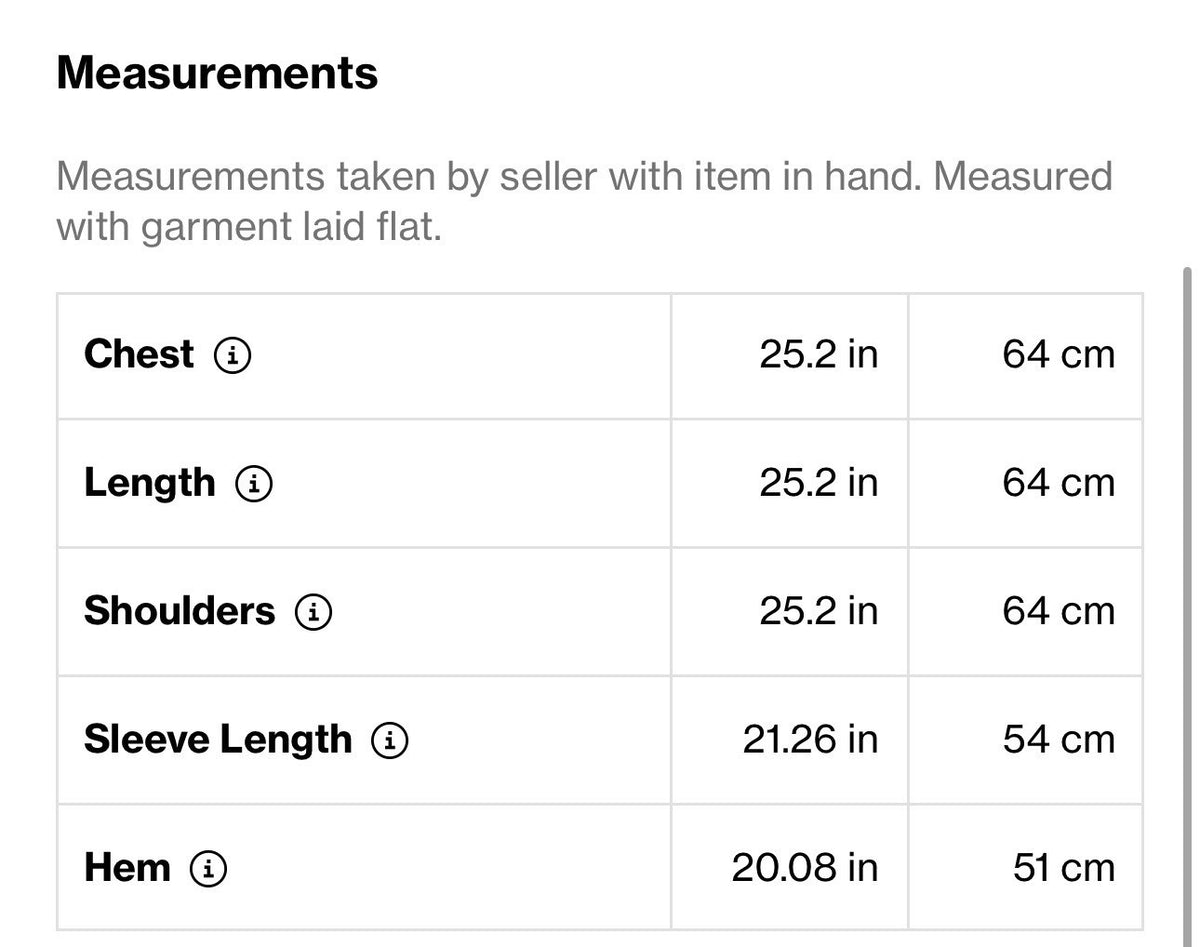Viewport: 1200px width, 947px height.
Task: Open the info icon next to Shoulders
Action: [313, 612]
